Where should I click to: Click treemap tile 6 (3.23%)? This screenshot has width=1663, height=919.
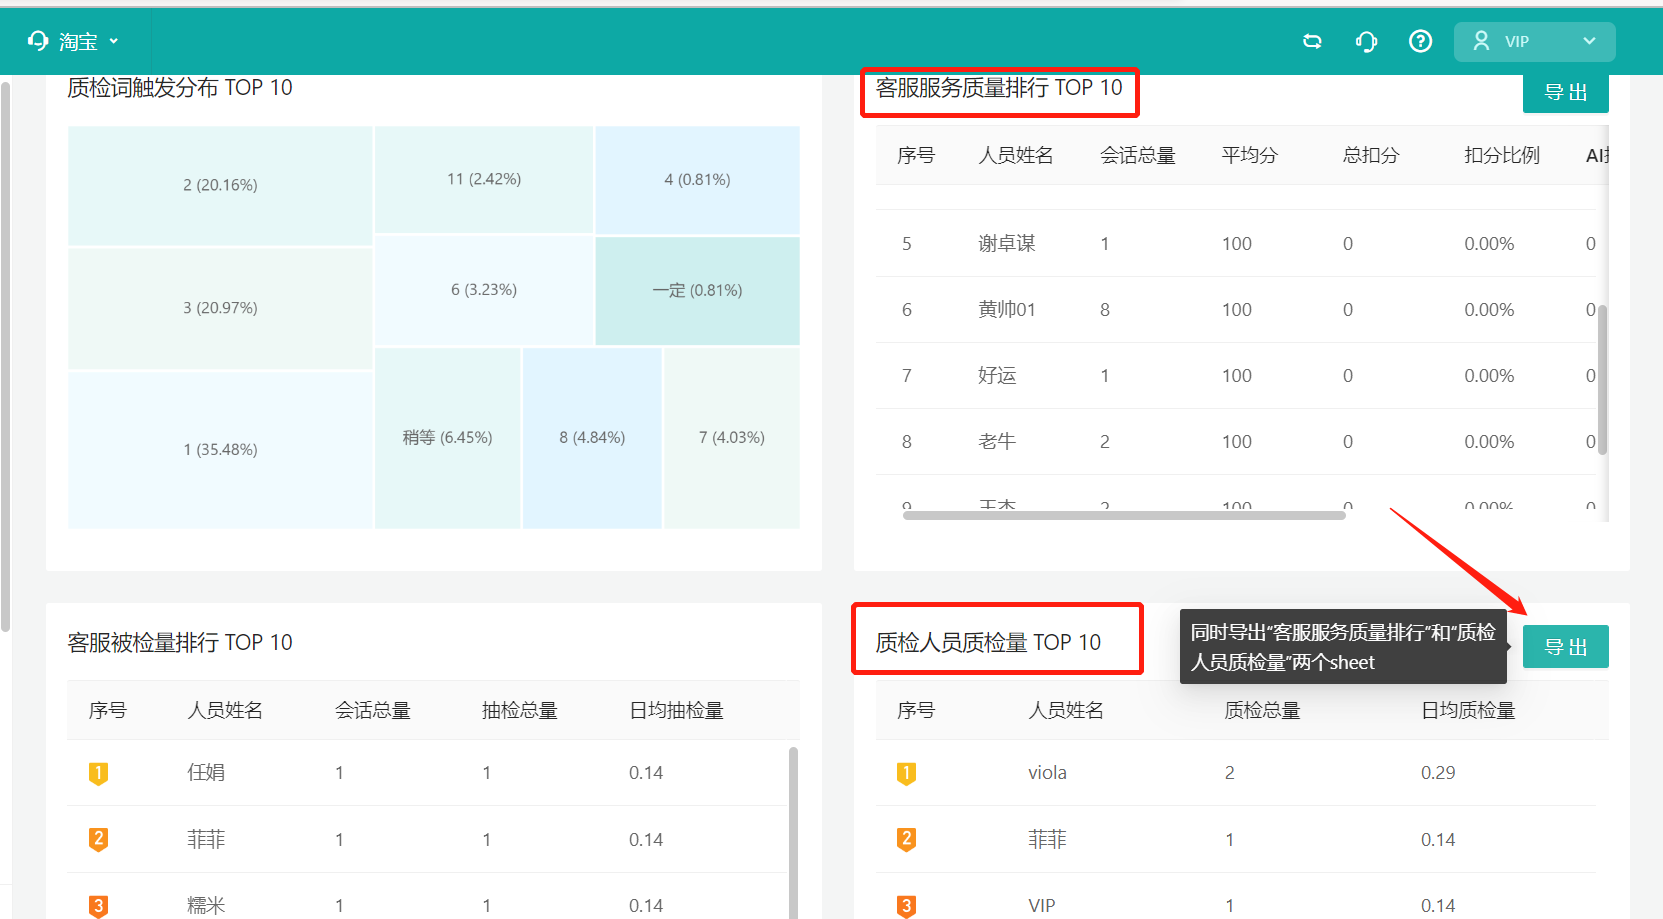[484, 290]
